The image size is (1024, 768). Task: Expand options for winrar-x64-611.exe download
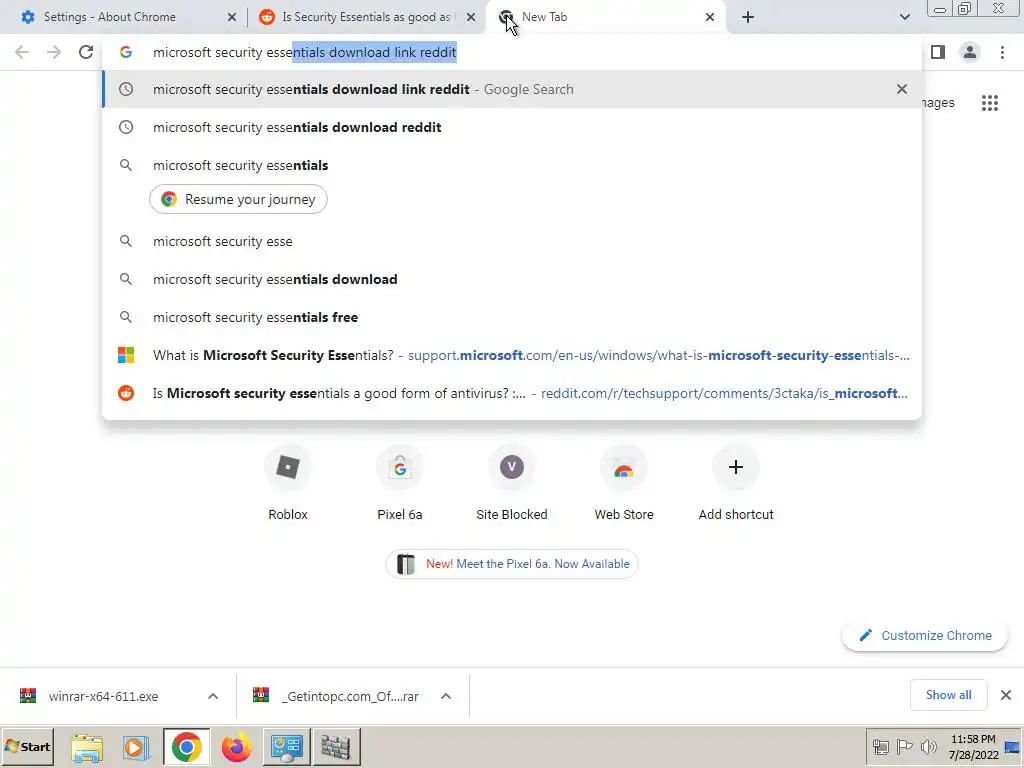click(x=213, y=696)
